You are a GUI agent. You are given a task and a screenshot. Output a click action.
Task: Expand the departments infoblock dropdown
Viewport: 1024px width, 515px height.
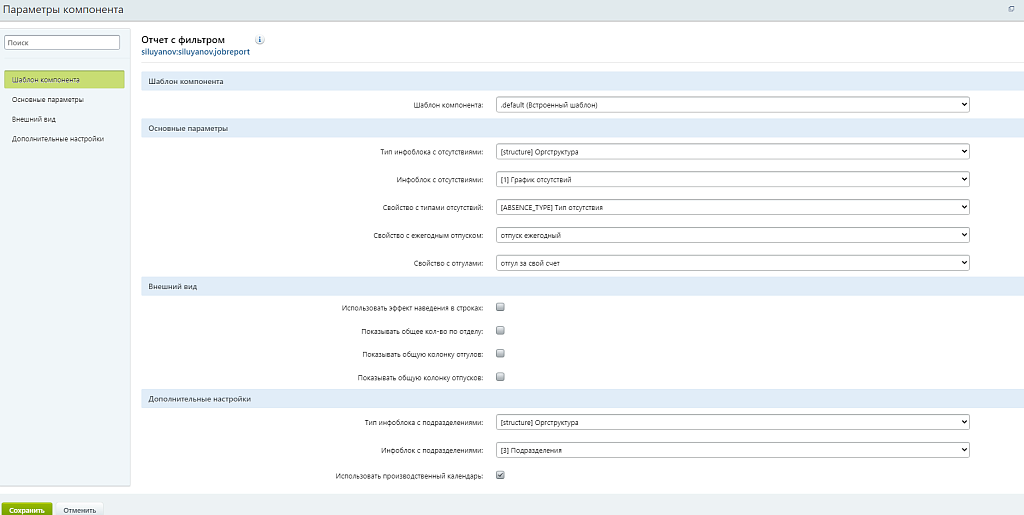coord(732,450)
